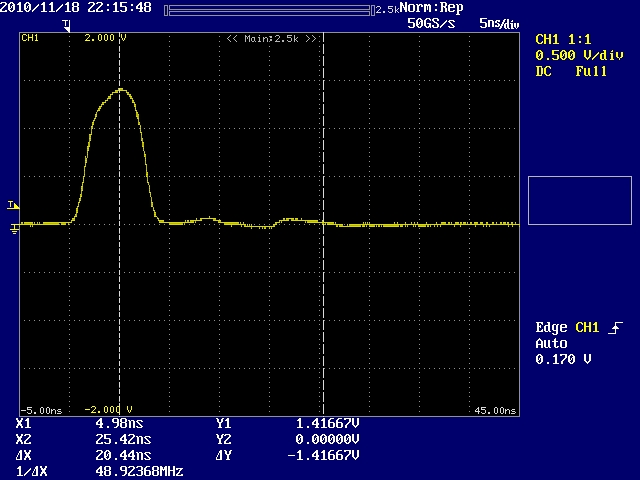Click the DC coupling setting
Image resolution: width=640 pixels, height=480 pixels.
tap(545, 72)
